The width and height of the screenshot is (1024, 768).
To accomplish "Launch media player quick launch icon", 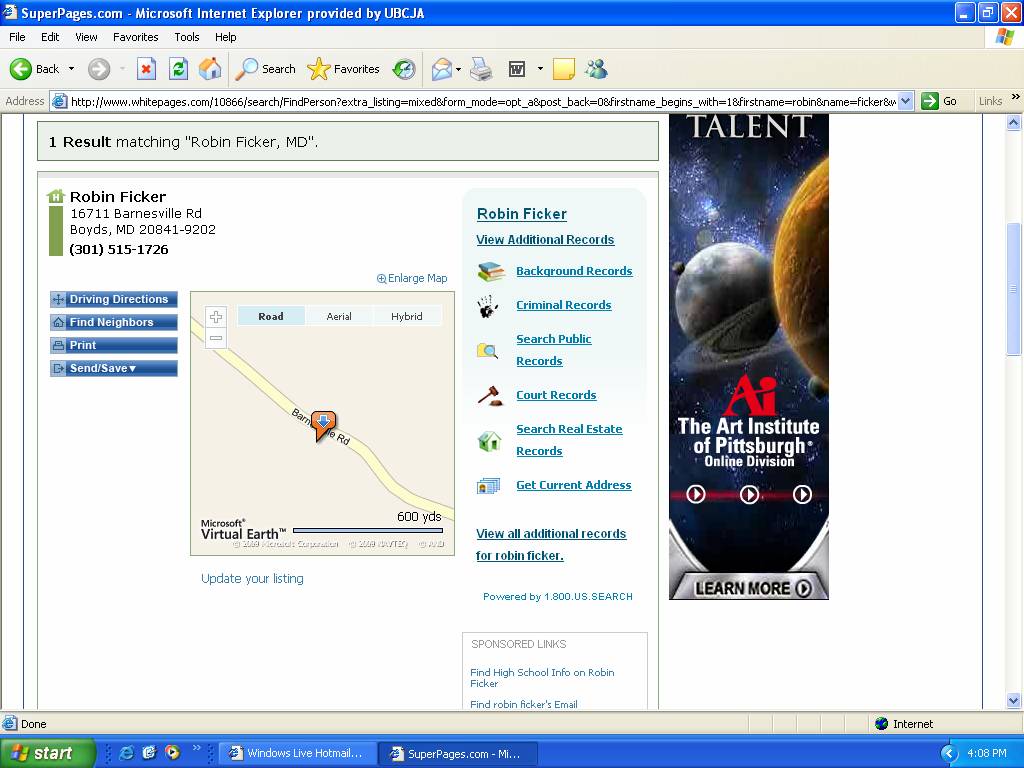I will (172, 752).
